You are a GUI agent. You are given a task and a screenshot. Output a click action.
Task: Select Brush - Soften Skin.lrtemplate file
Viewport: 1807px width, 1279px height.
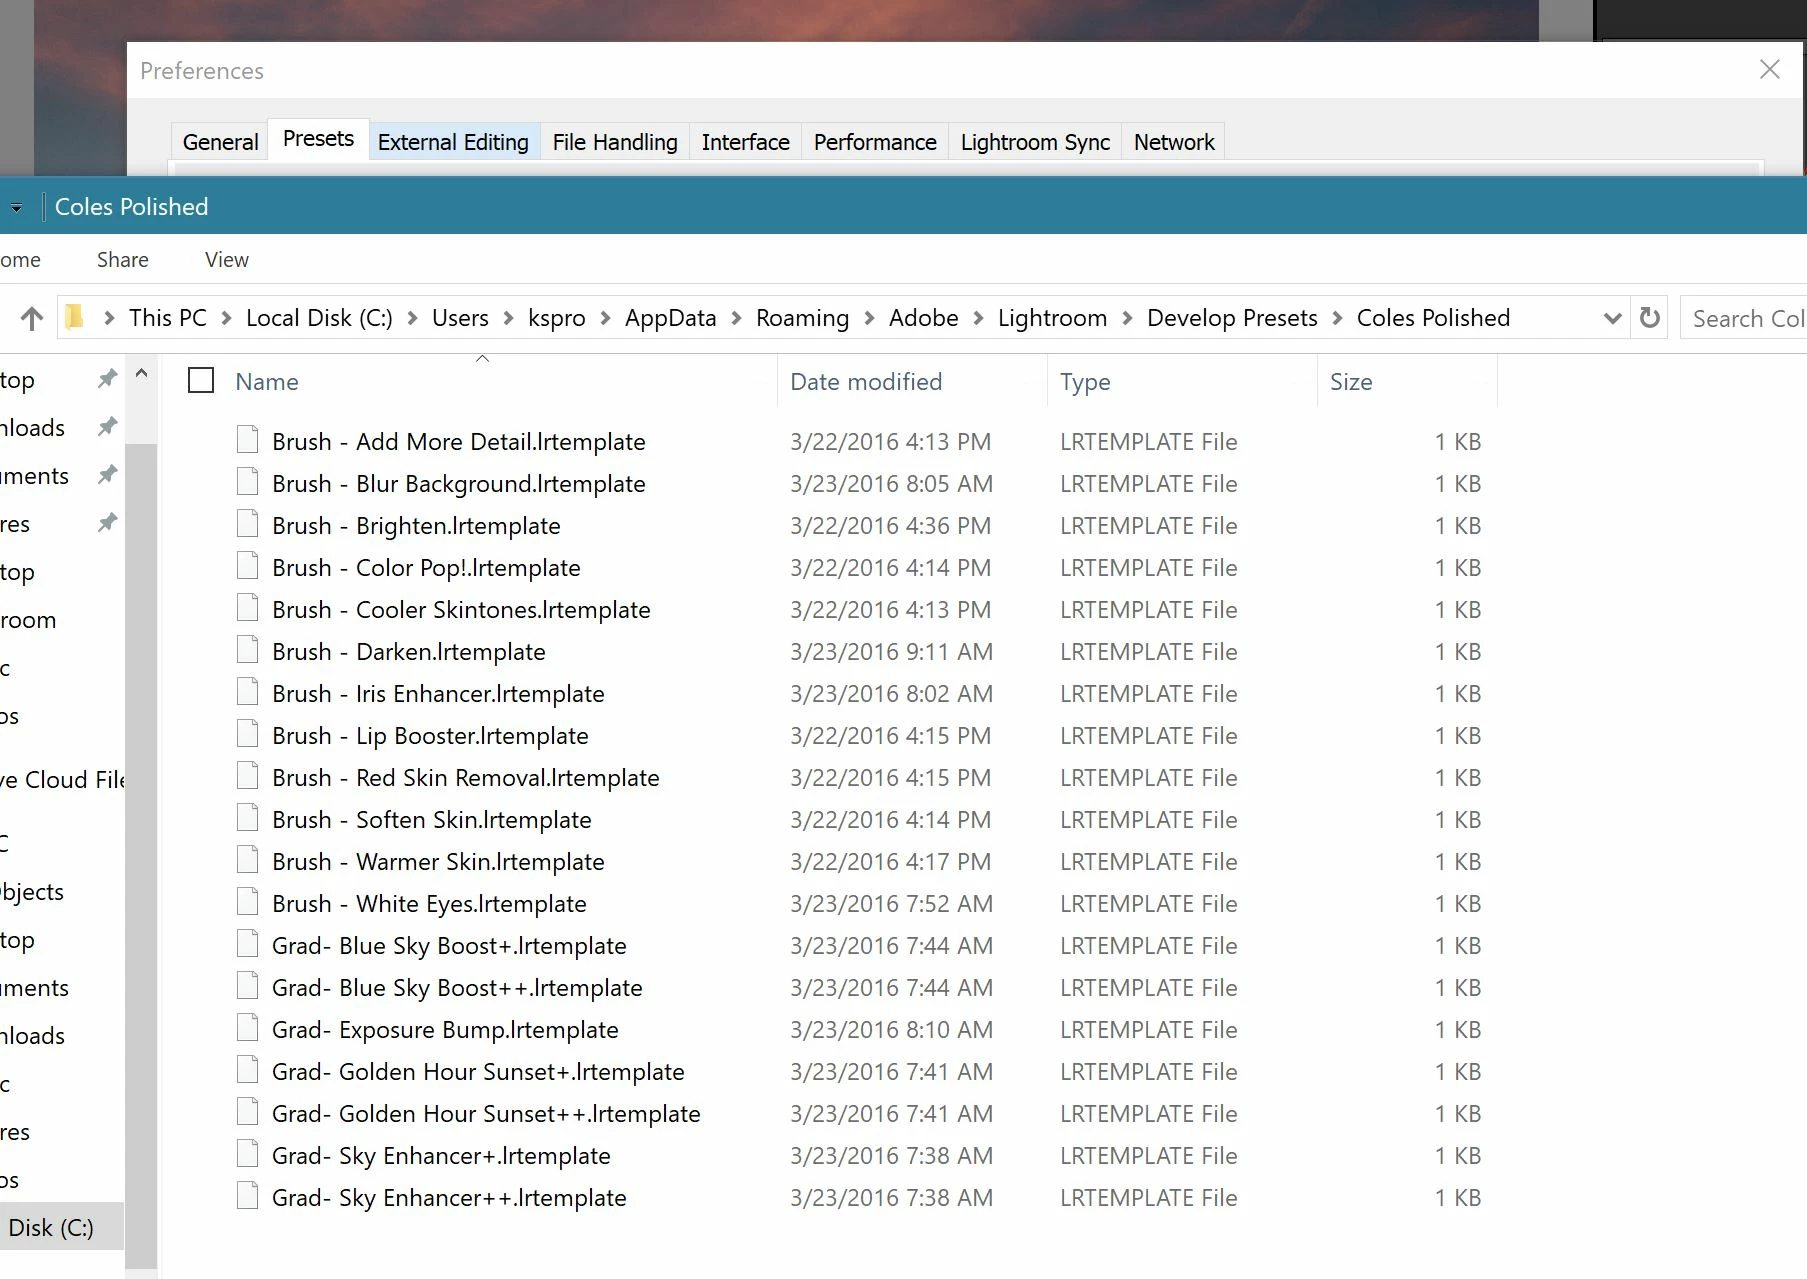pyautogui.click(x=431, y=820)
